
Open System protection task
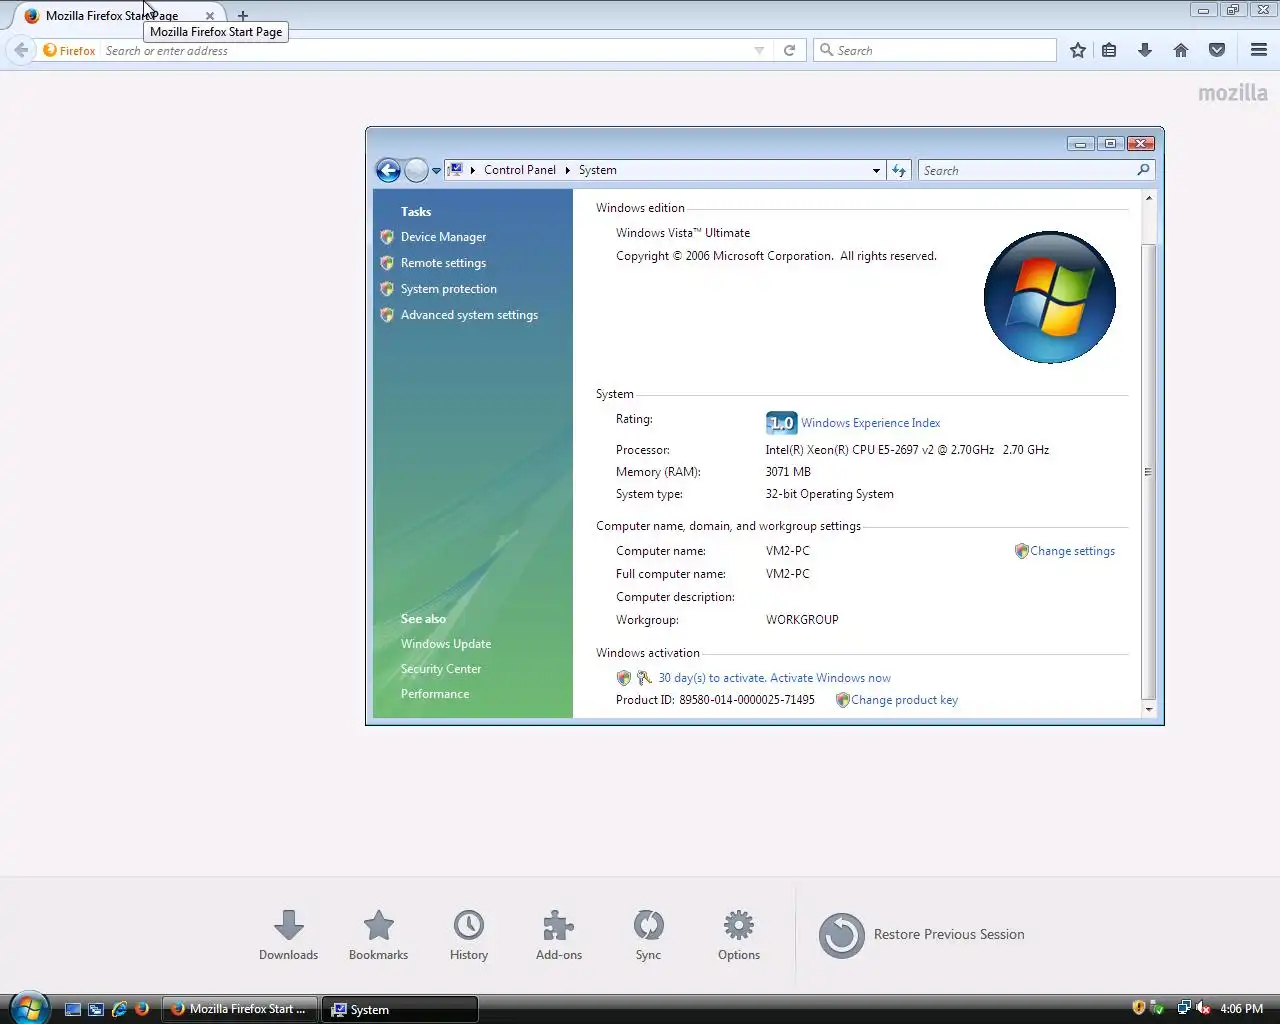(x=449, y=289)
